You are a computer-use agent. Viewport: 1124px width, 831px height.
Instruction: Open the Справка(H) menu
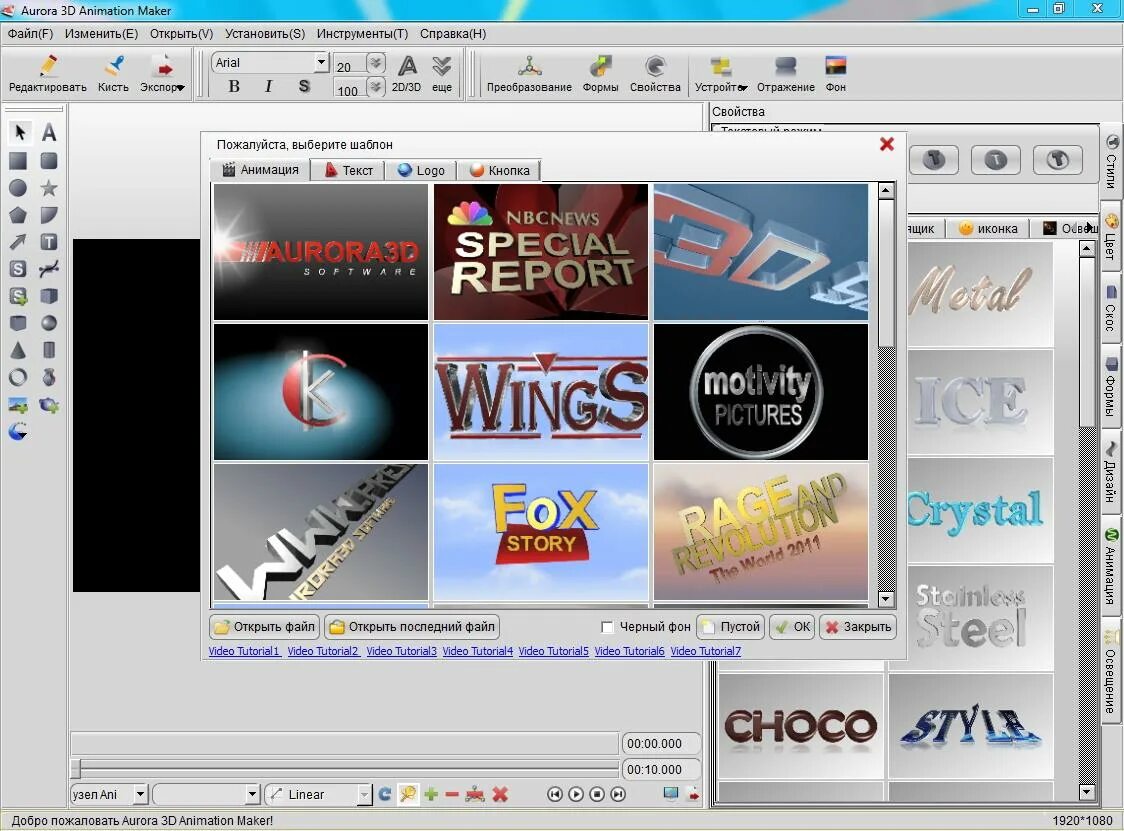click(x=452, y=34)
